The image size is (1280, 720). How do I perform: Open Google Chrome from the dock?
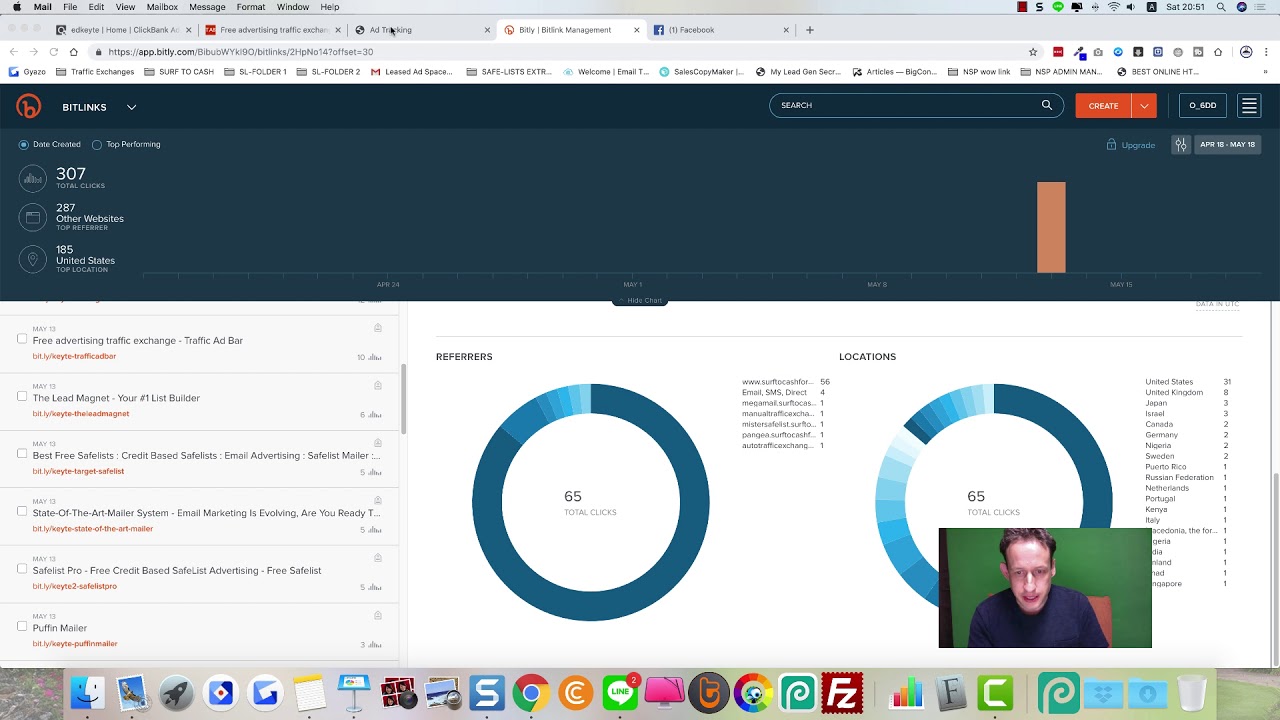click(531, 693)
